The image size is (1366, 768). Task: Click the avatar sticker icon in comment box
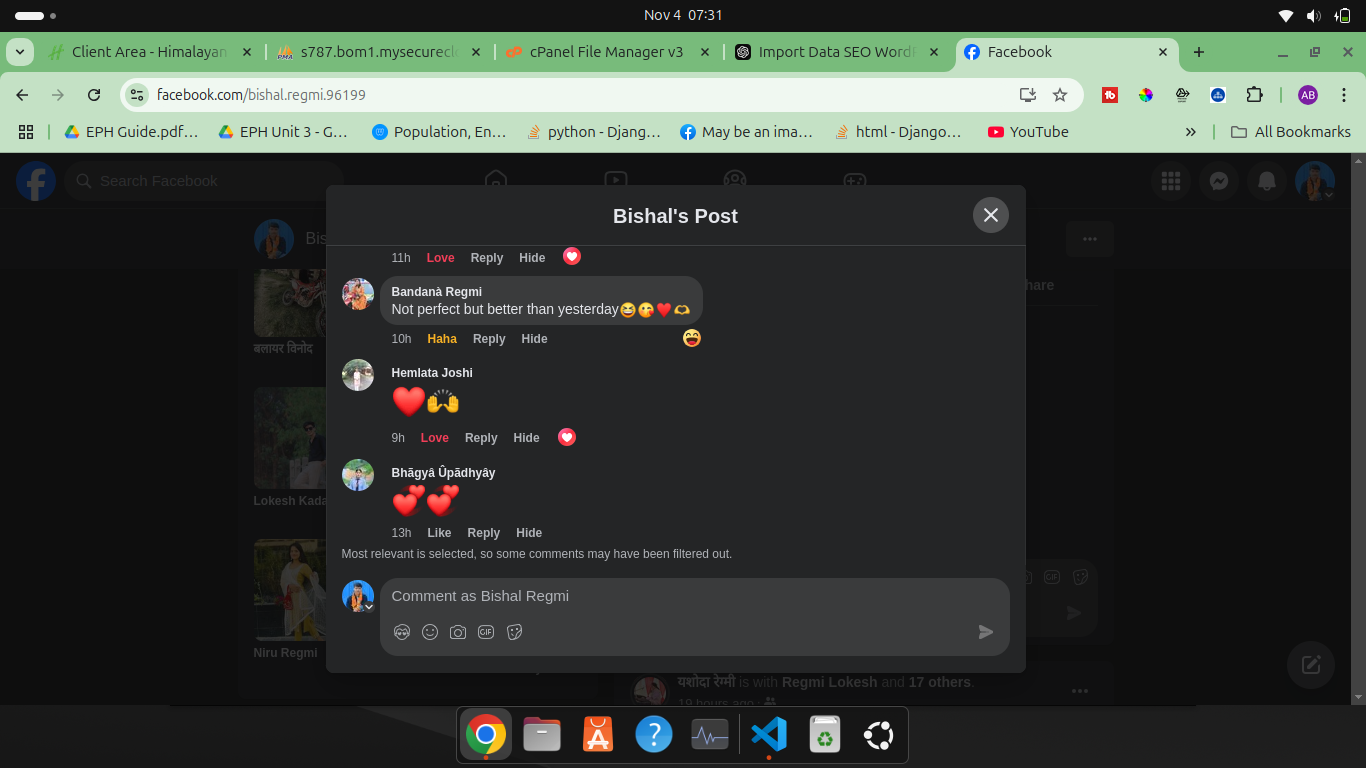(402, 632)
